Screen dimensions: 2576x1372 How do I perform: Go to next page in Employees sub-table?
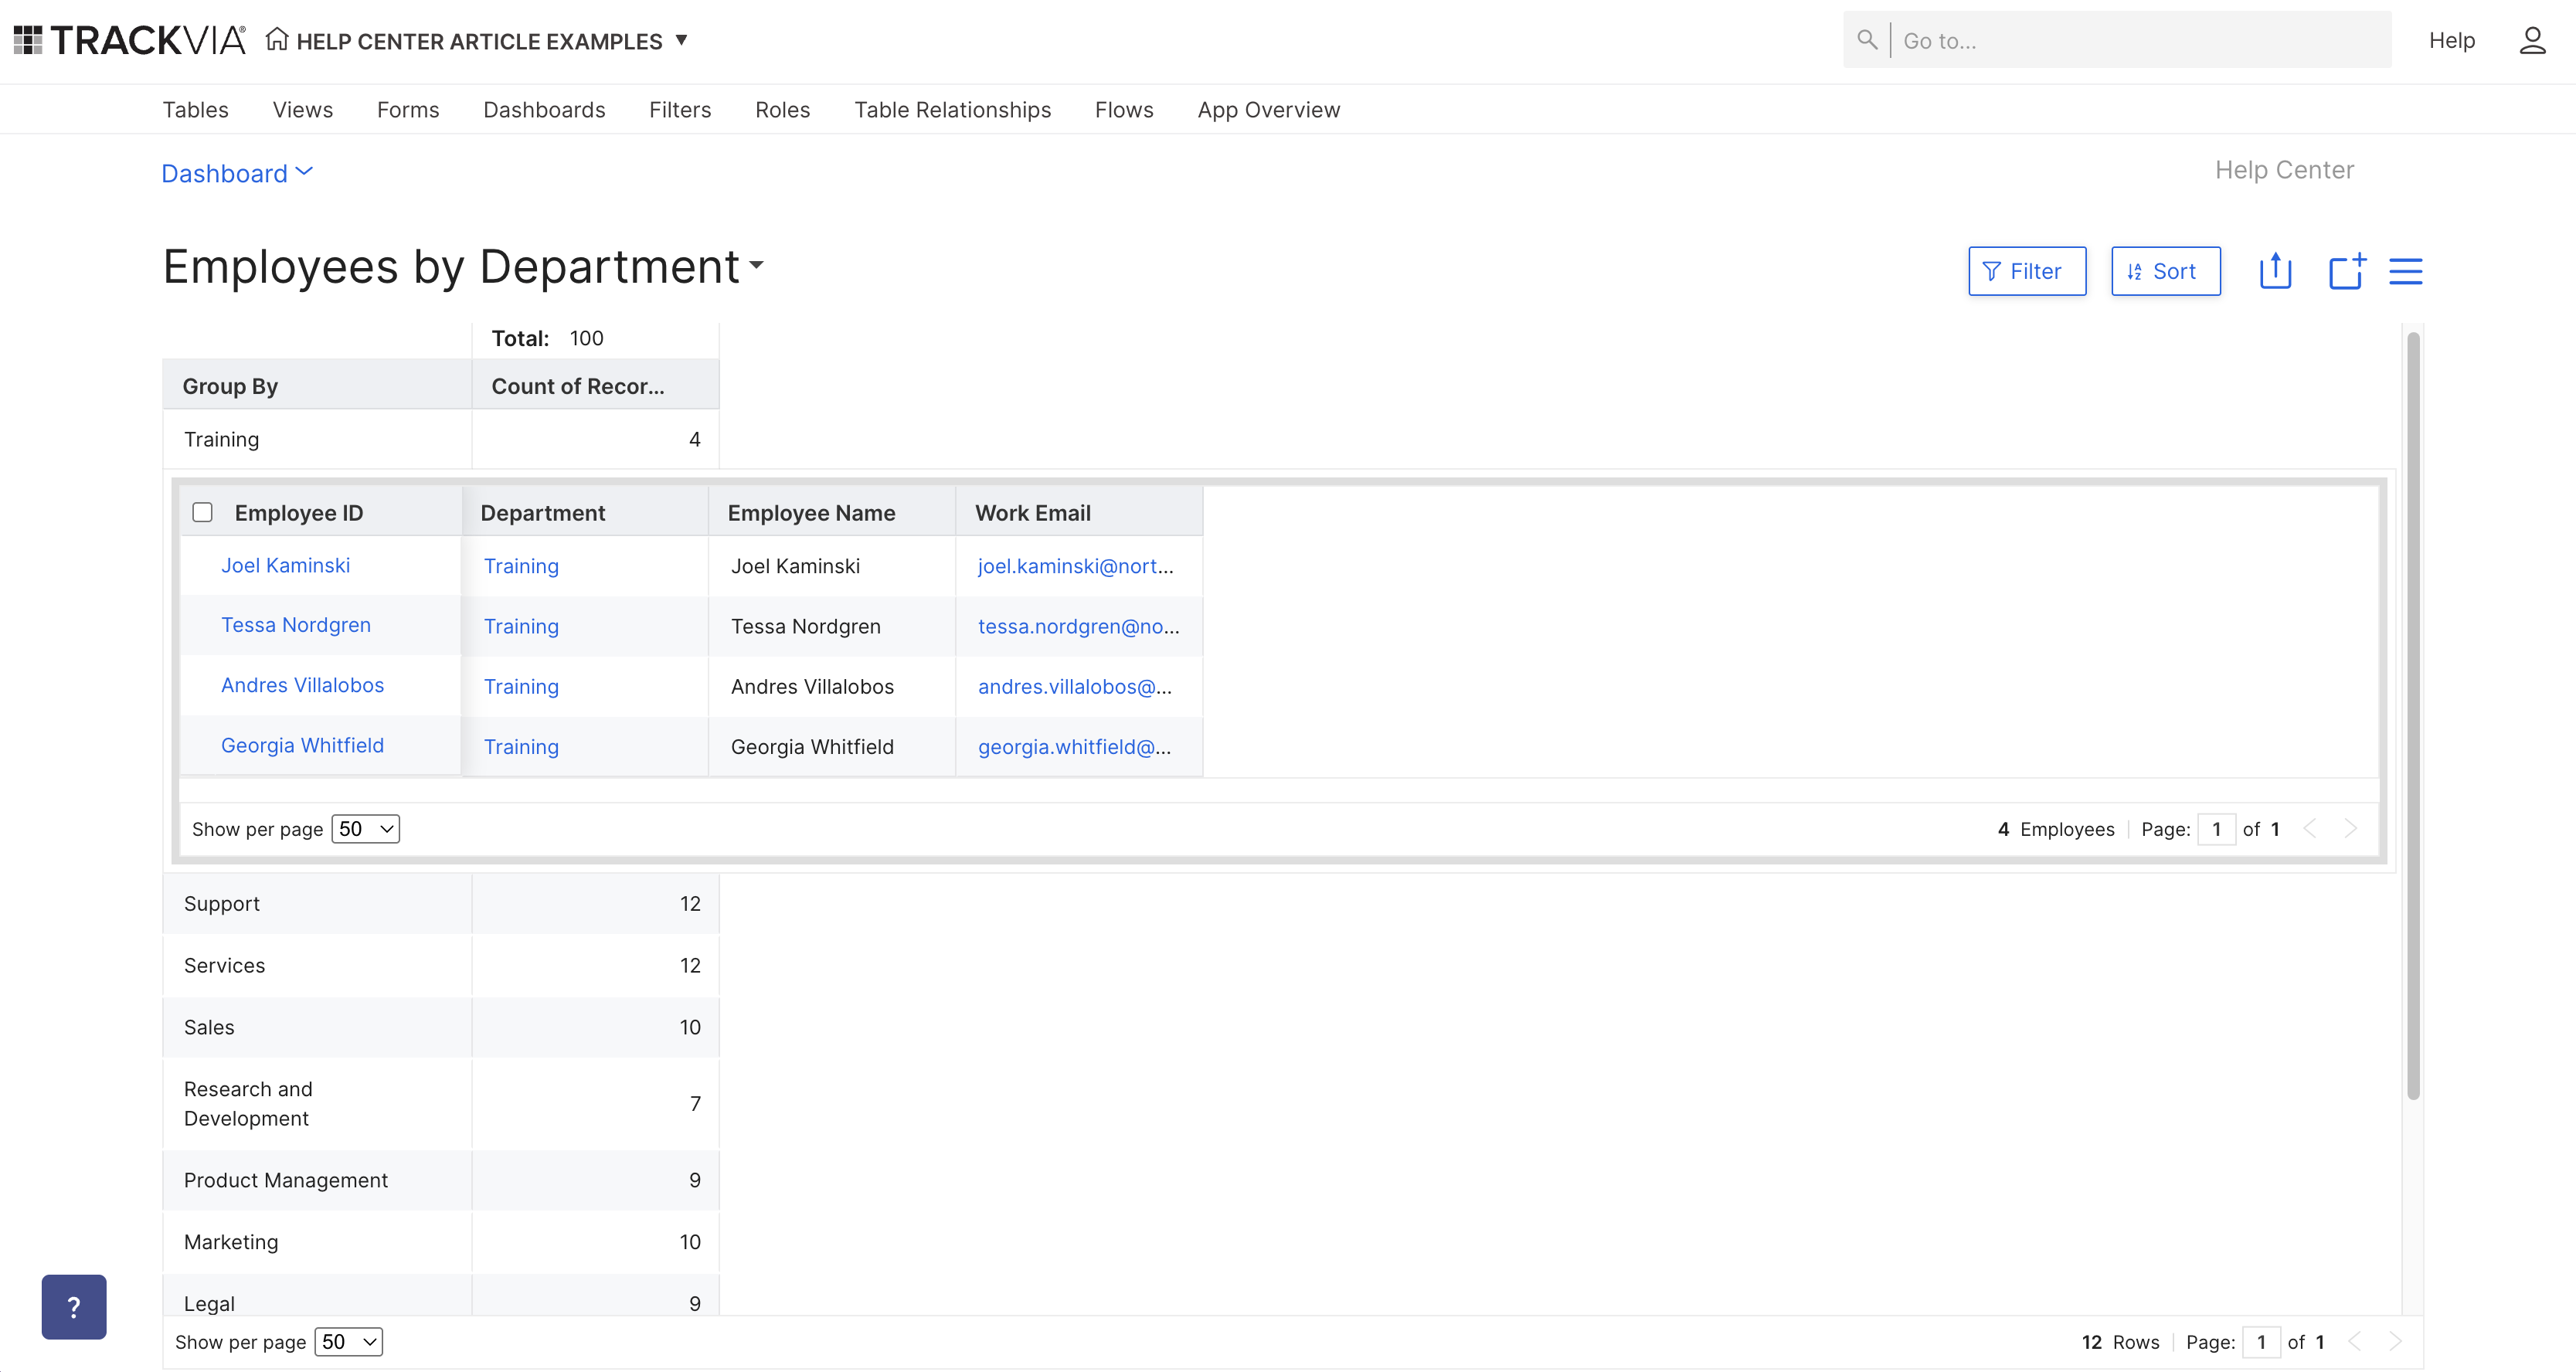click(x=2351, y=828)
